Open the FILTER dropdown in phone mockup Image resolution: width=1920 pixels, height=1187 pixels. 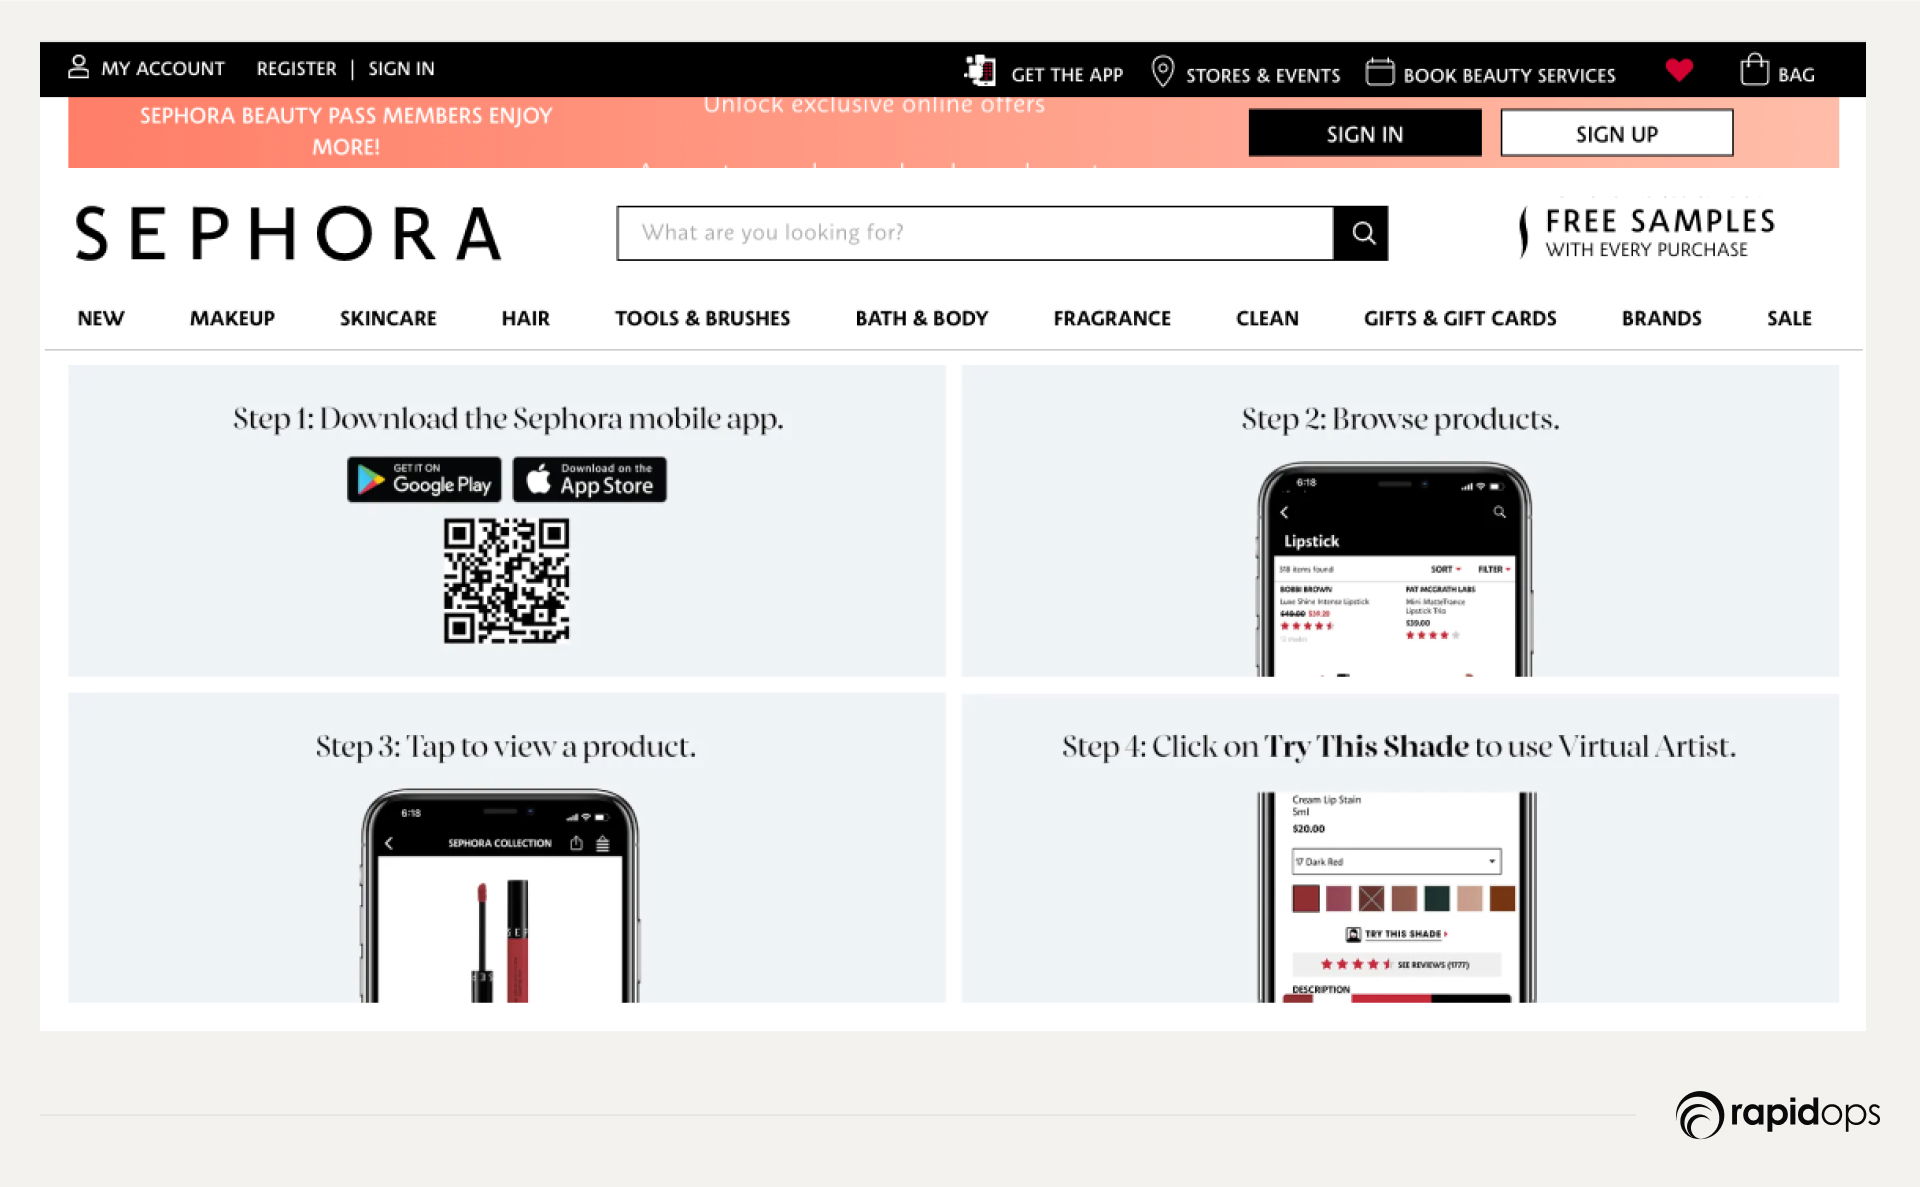tap(1494, 569)
